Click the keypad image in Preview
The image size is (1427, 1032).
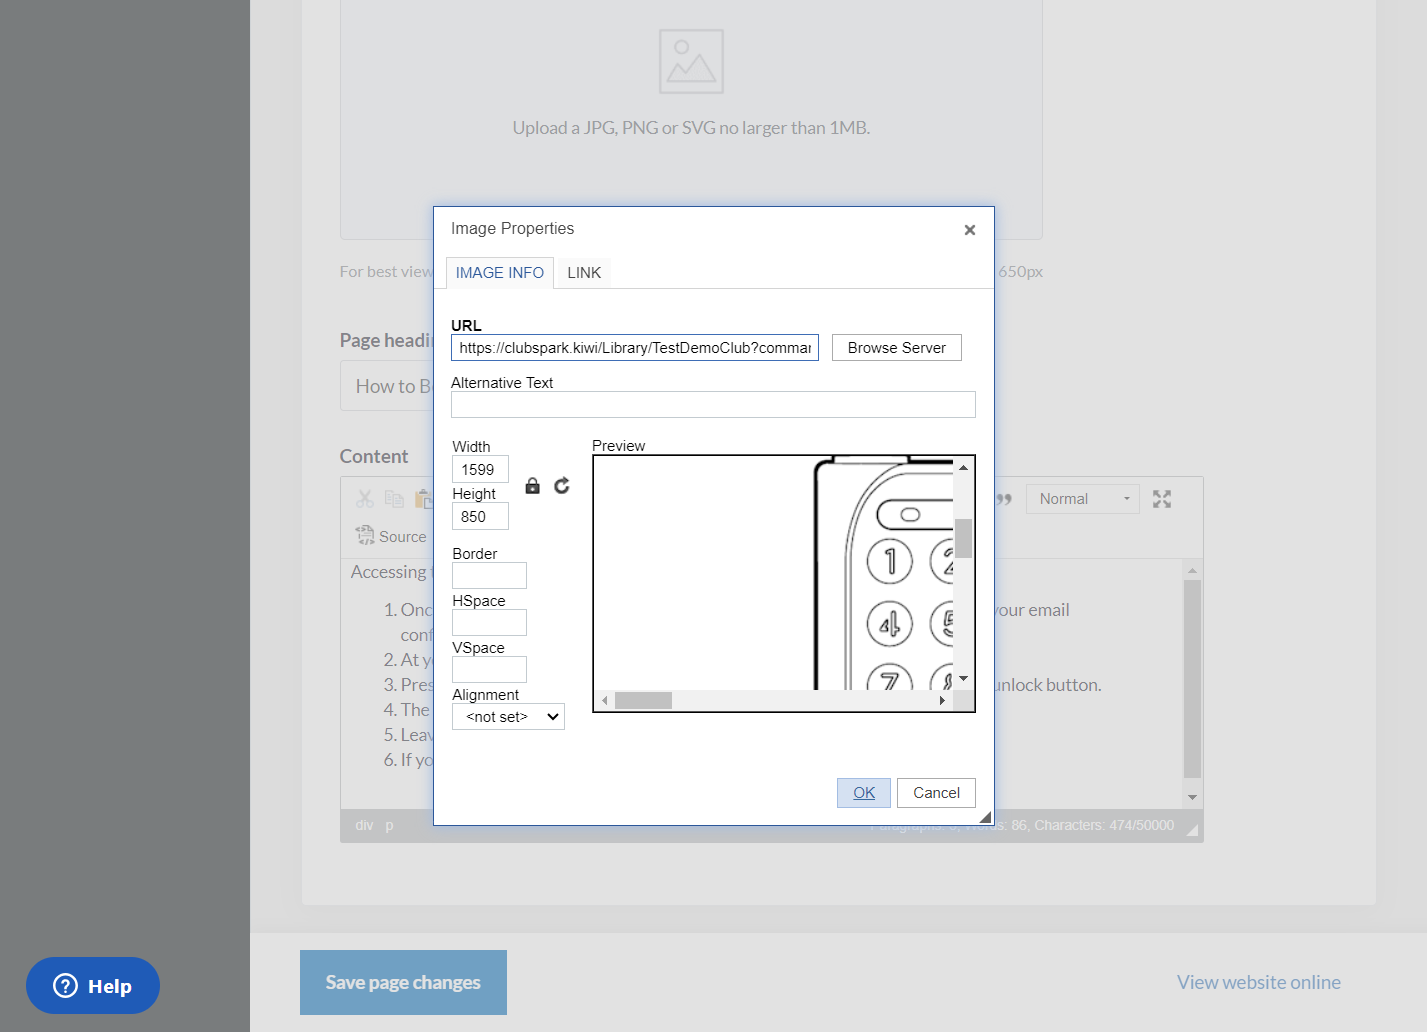click(883, 574)
